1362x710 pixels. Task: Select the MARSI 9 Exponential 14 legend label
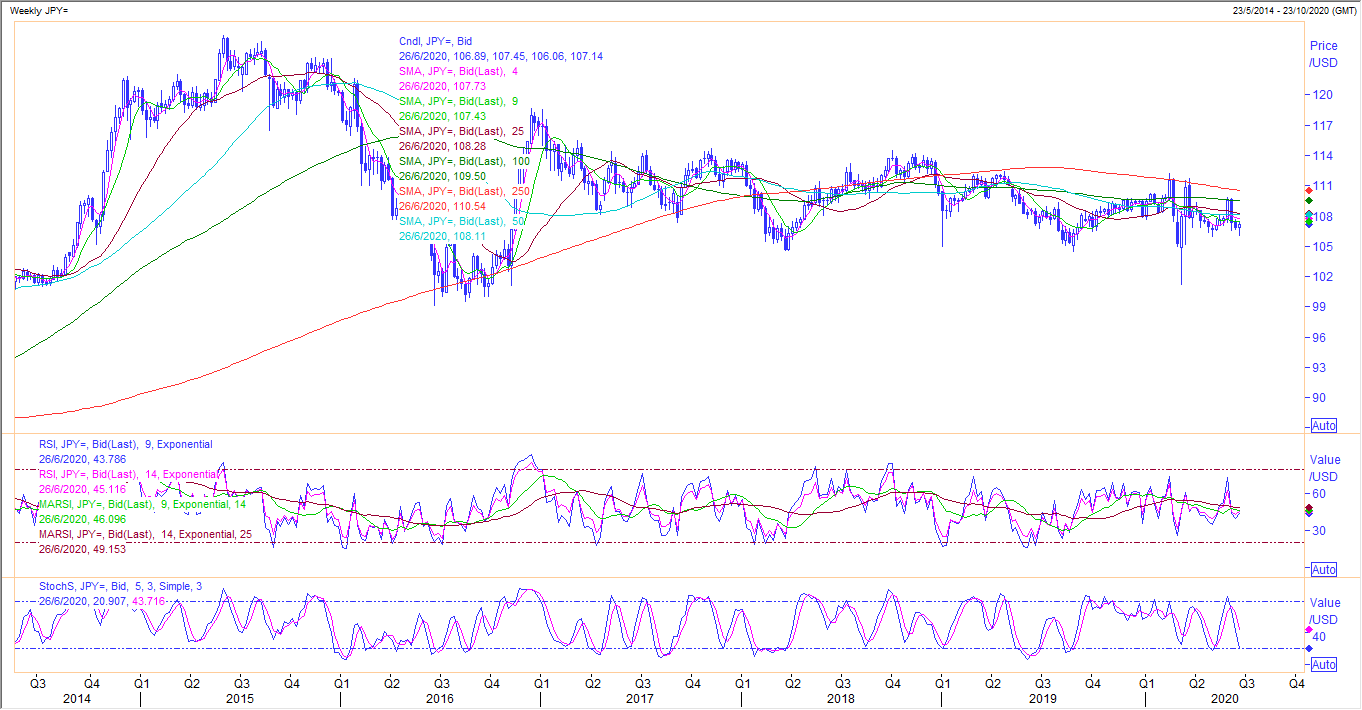144,504
